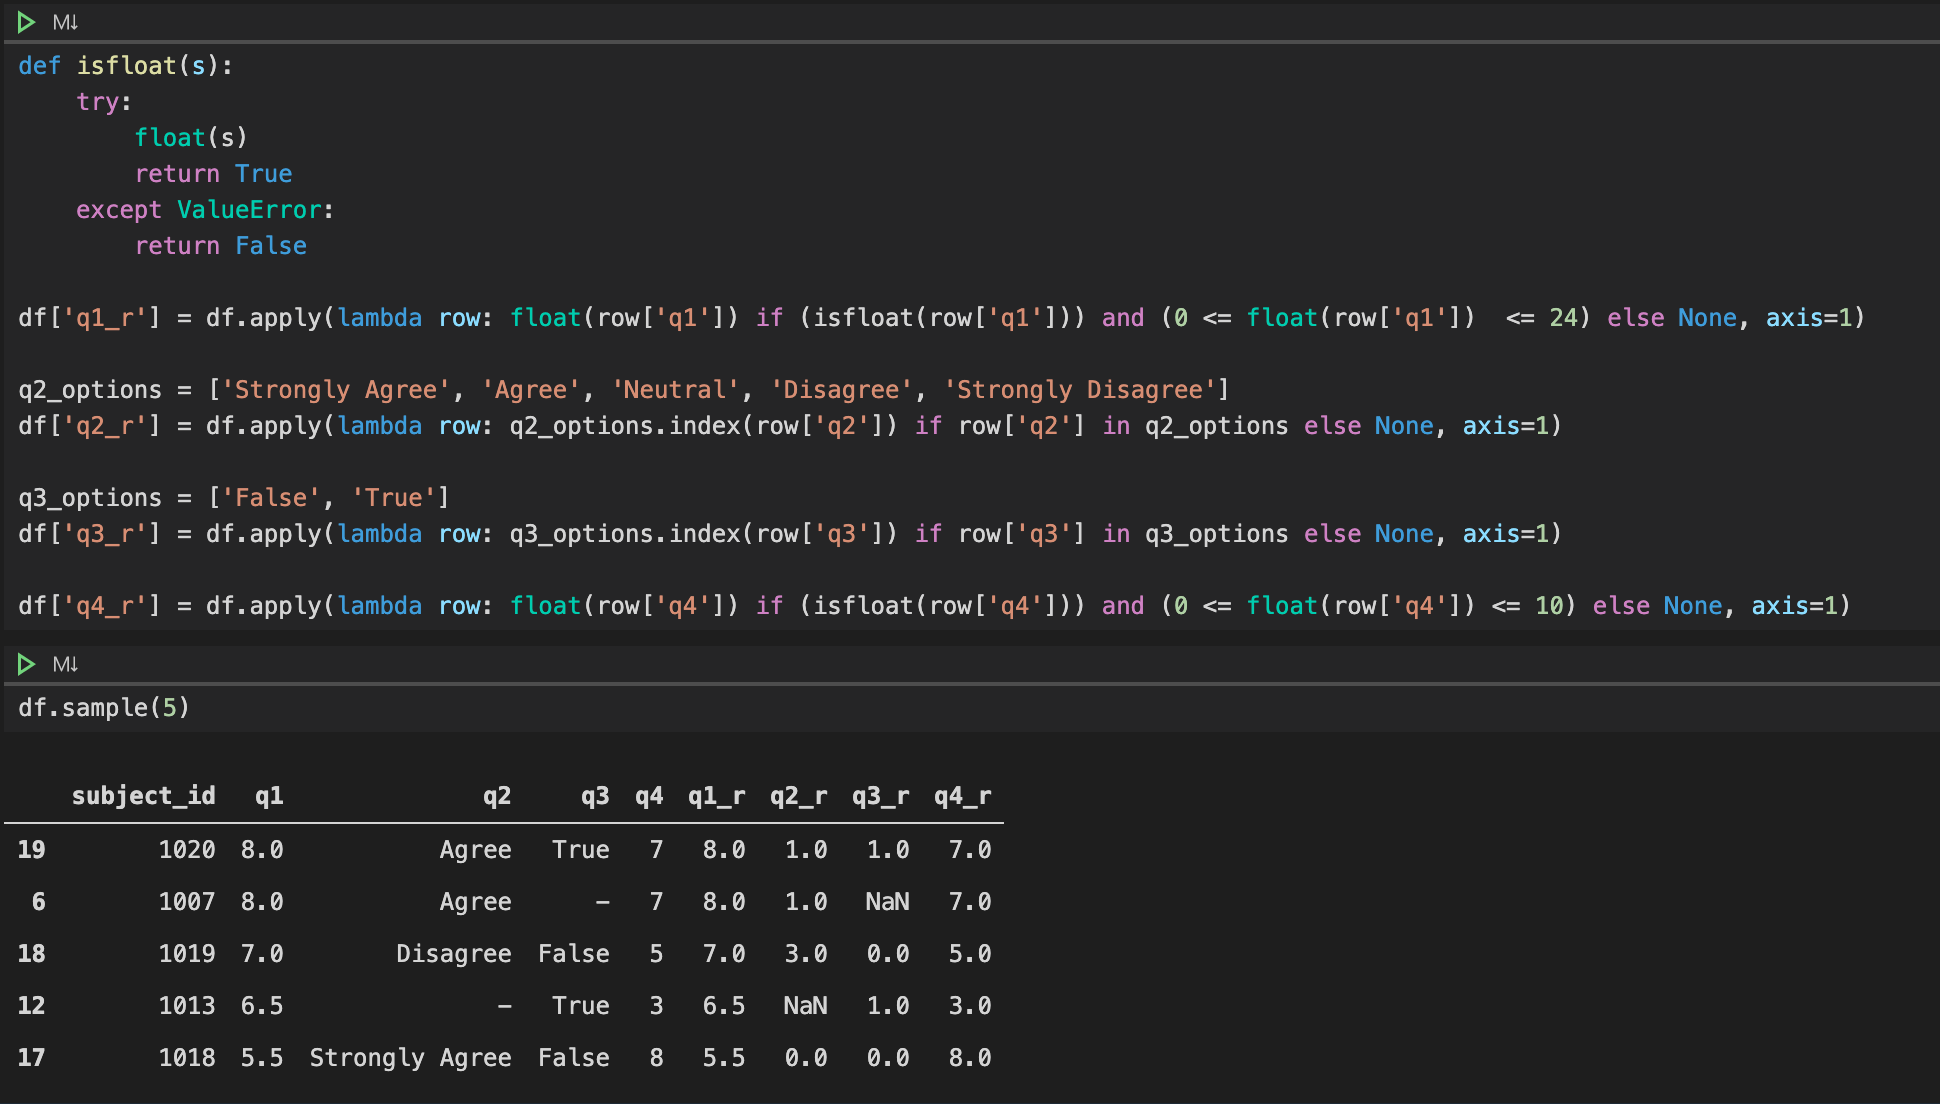Click 'return True' inside the isfloat function
Screen dimensions: 1940x1104
213,173
